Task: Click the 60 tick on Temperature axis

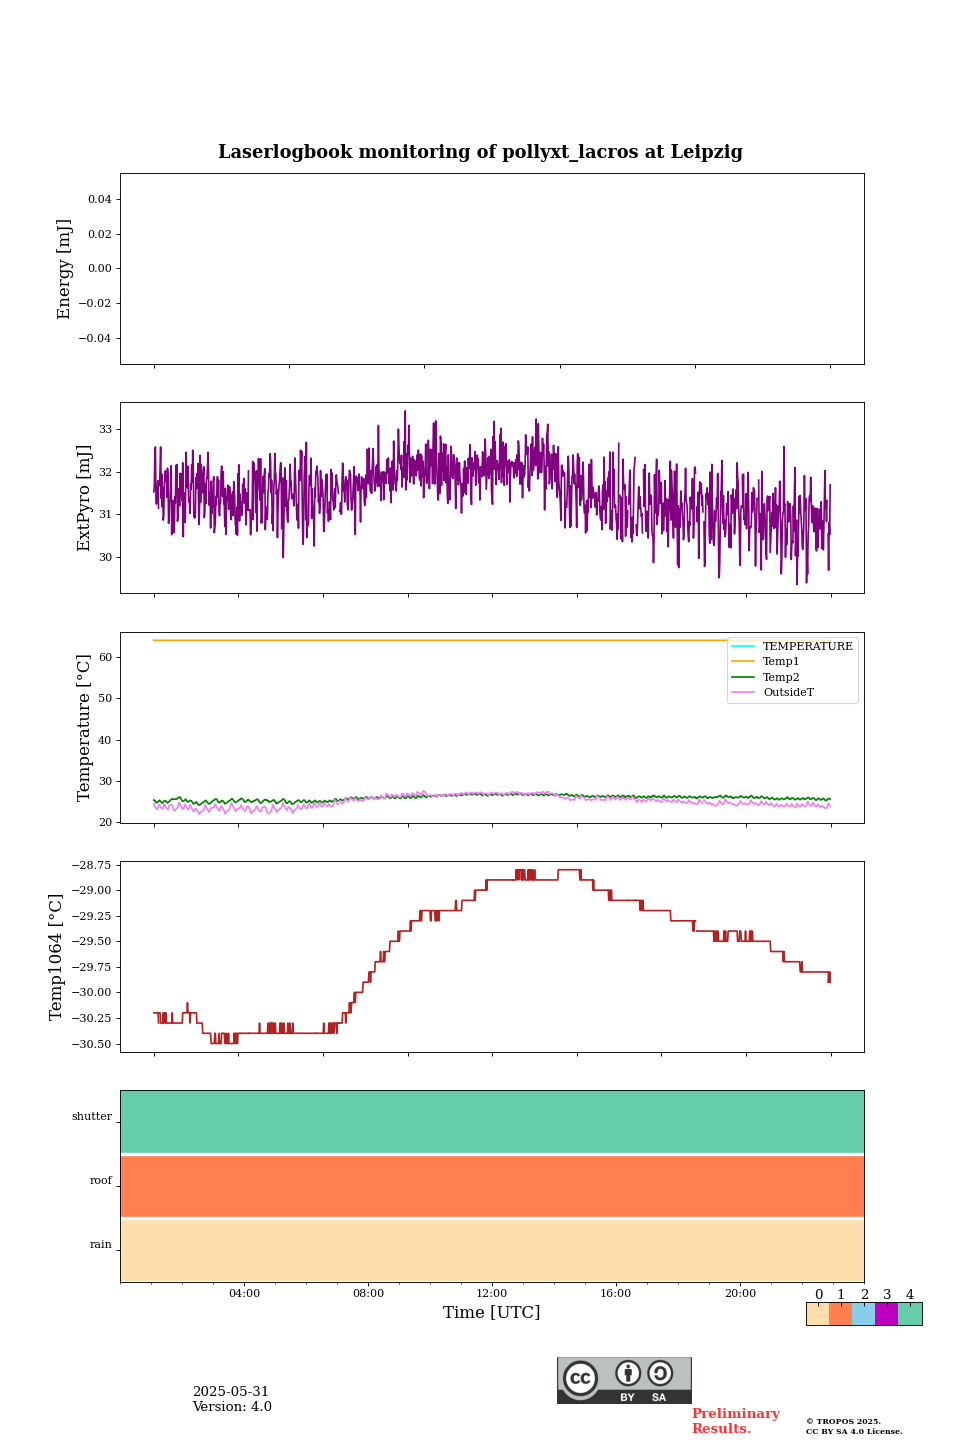Action: tap(106, 657)
